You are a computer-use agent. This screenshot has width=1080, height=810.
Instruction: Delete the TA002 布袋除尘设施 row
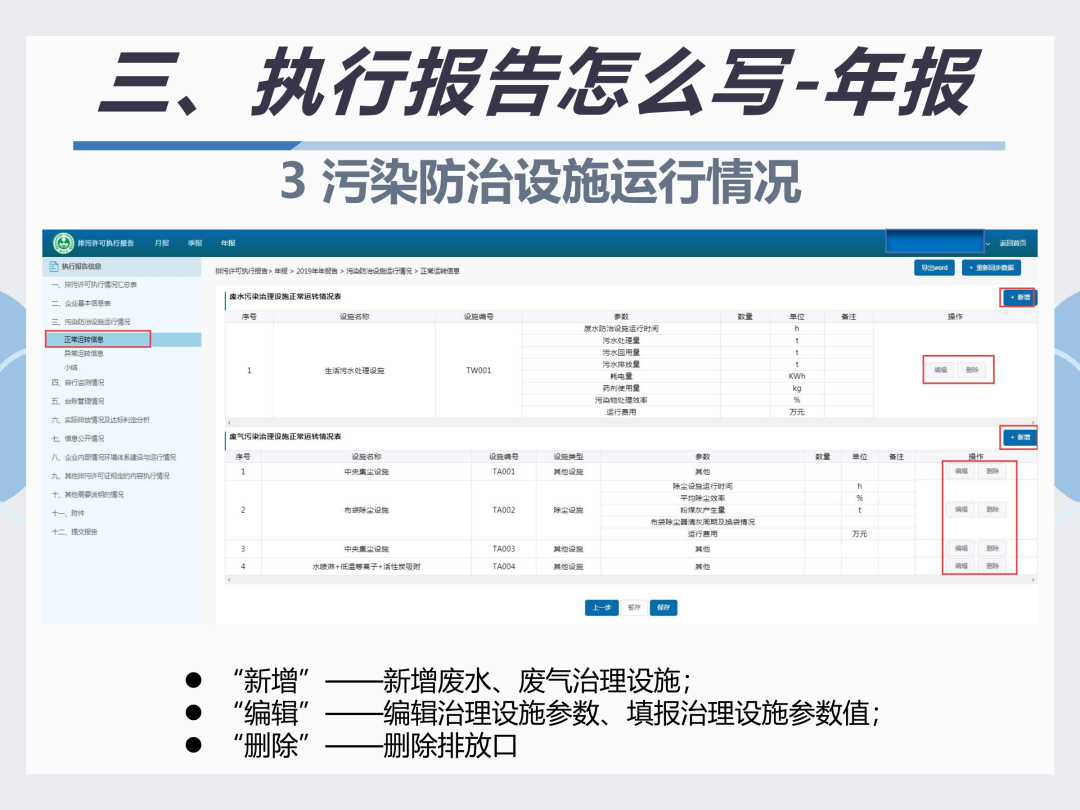coord(992,510)
